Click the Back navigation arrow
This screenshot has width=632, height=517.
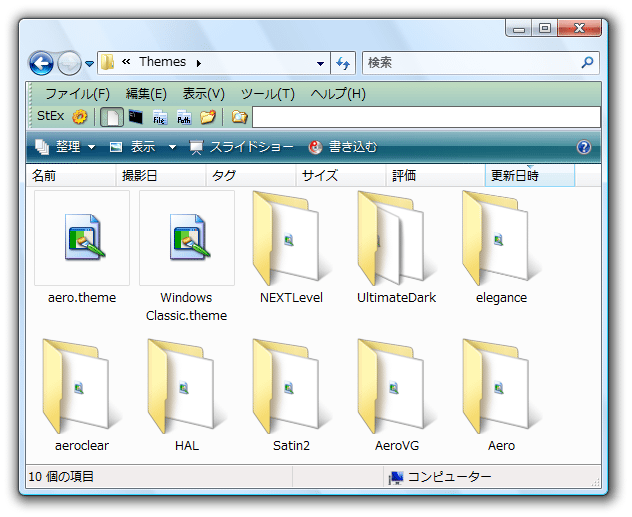tap(41, 63)
